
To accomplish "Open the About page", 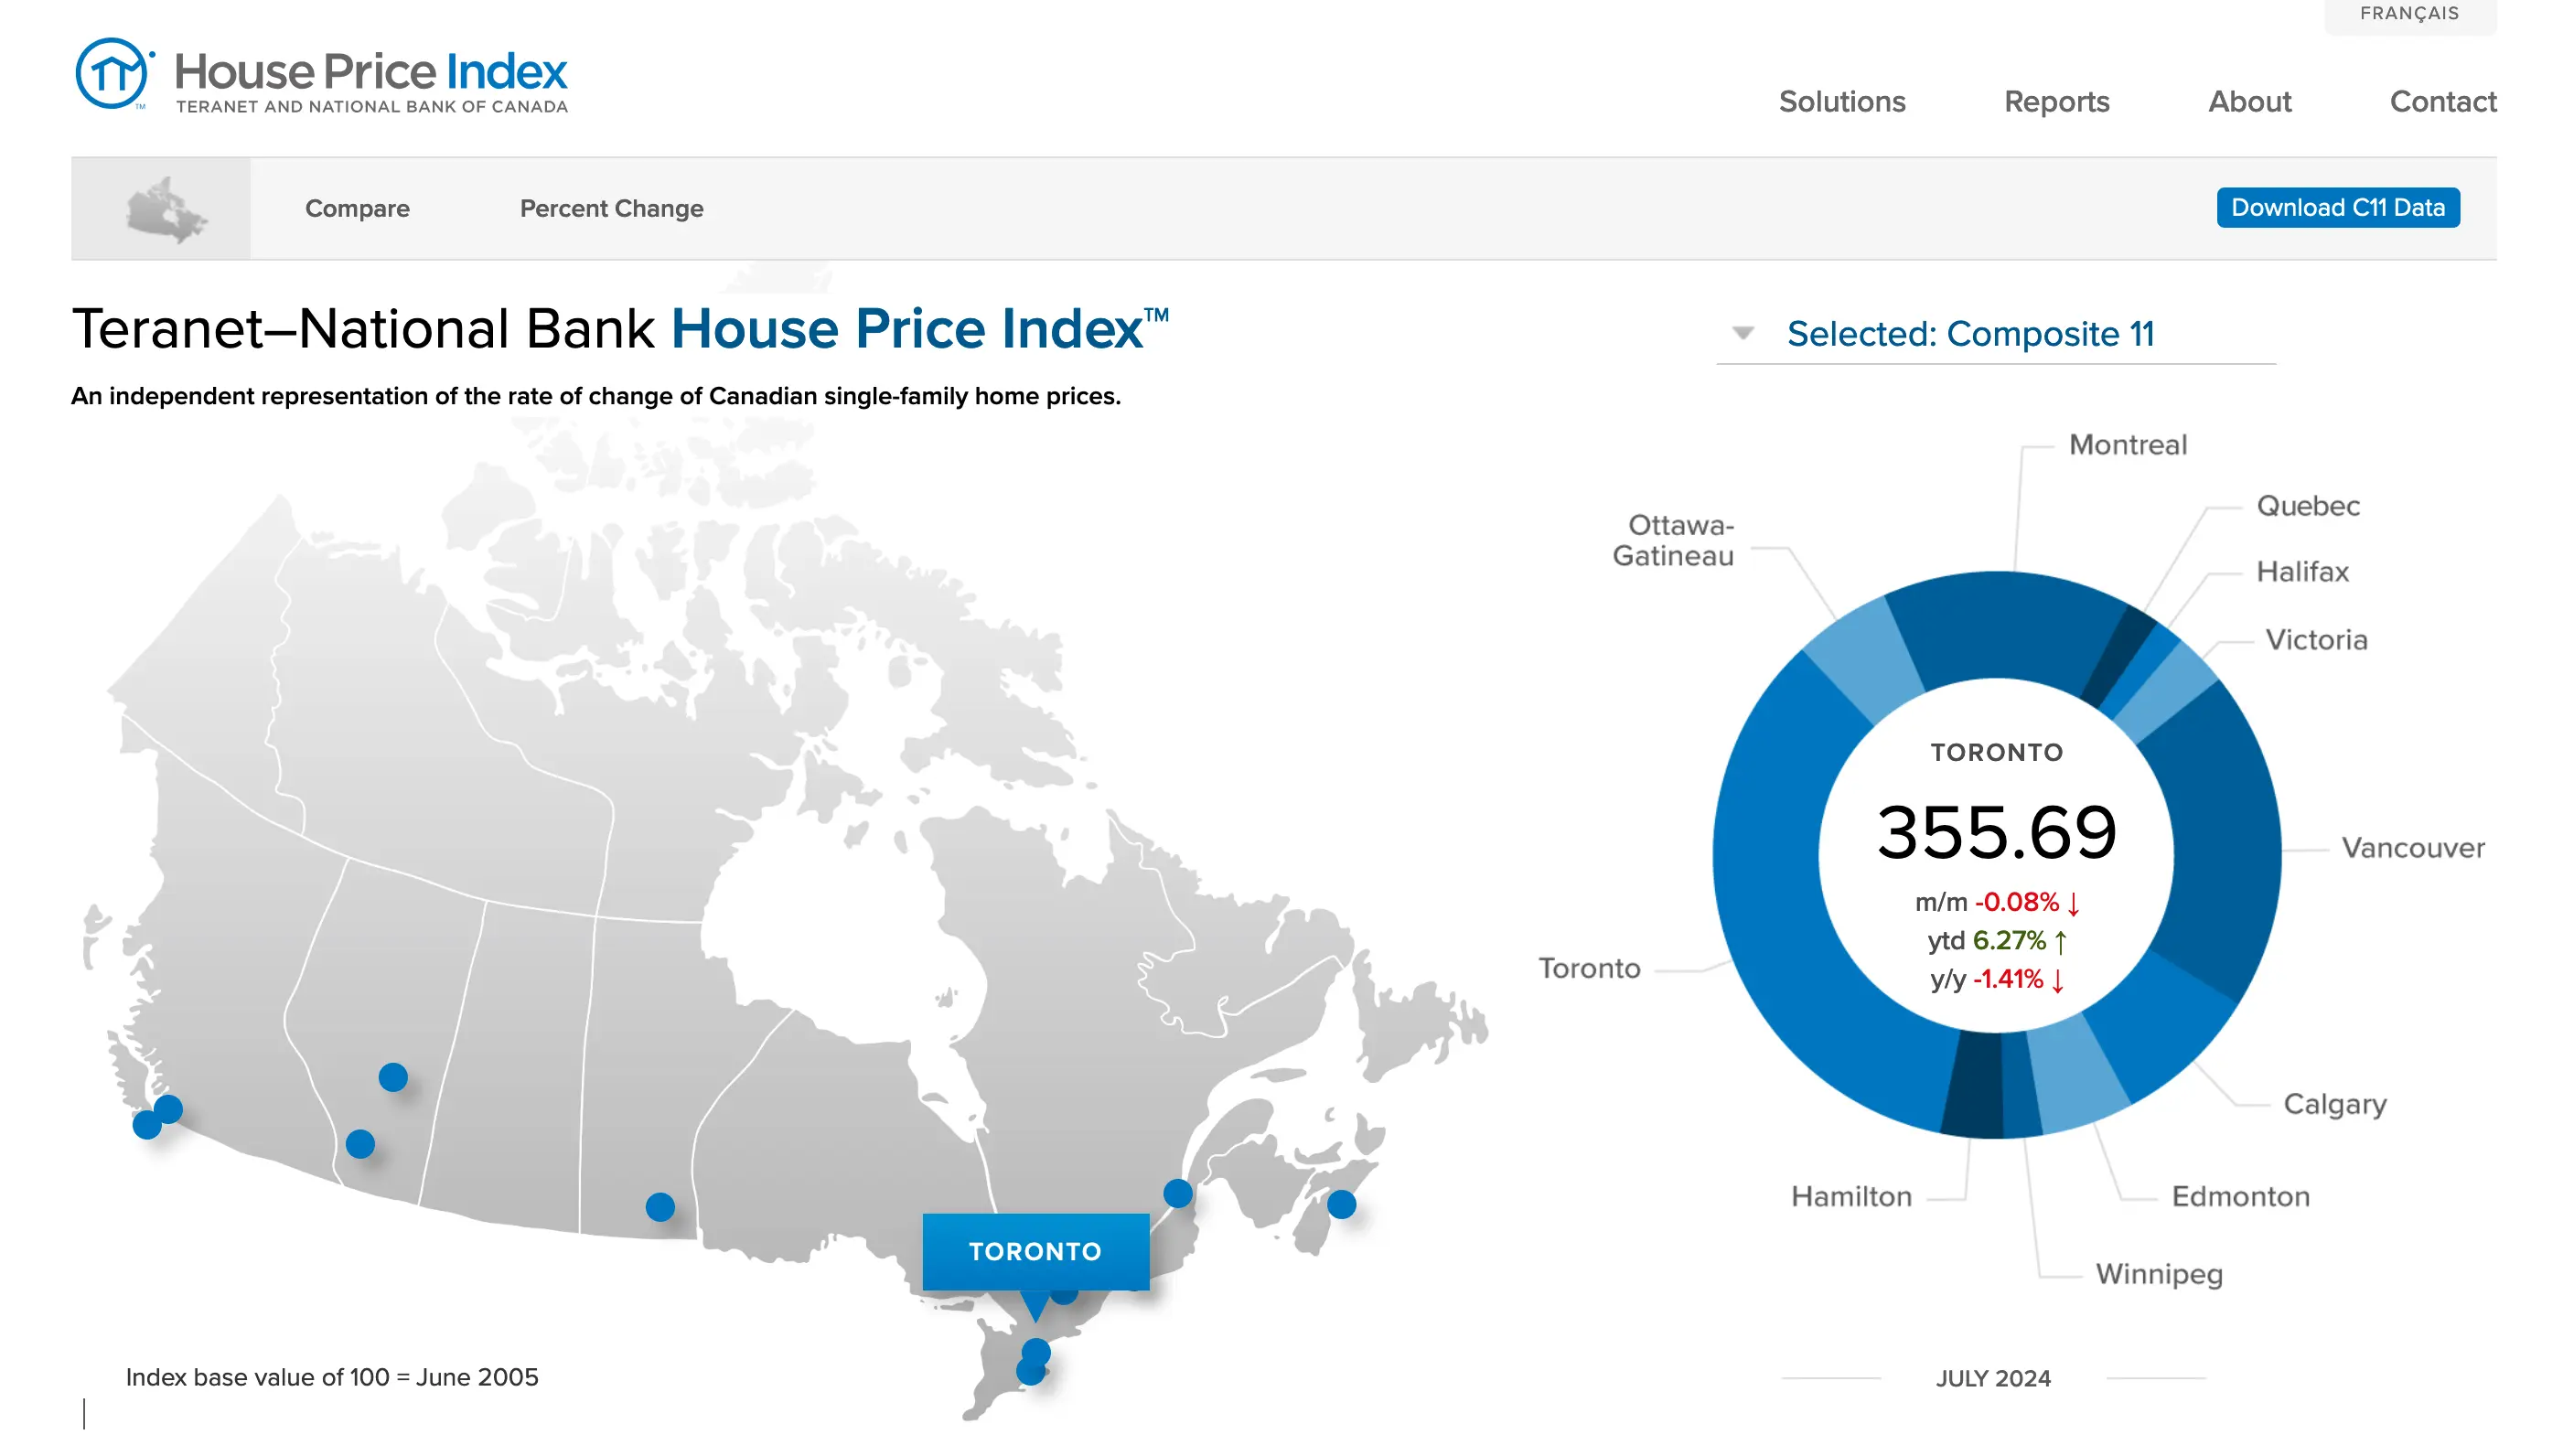I will [2248, 101].
